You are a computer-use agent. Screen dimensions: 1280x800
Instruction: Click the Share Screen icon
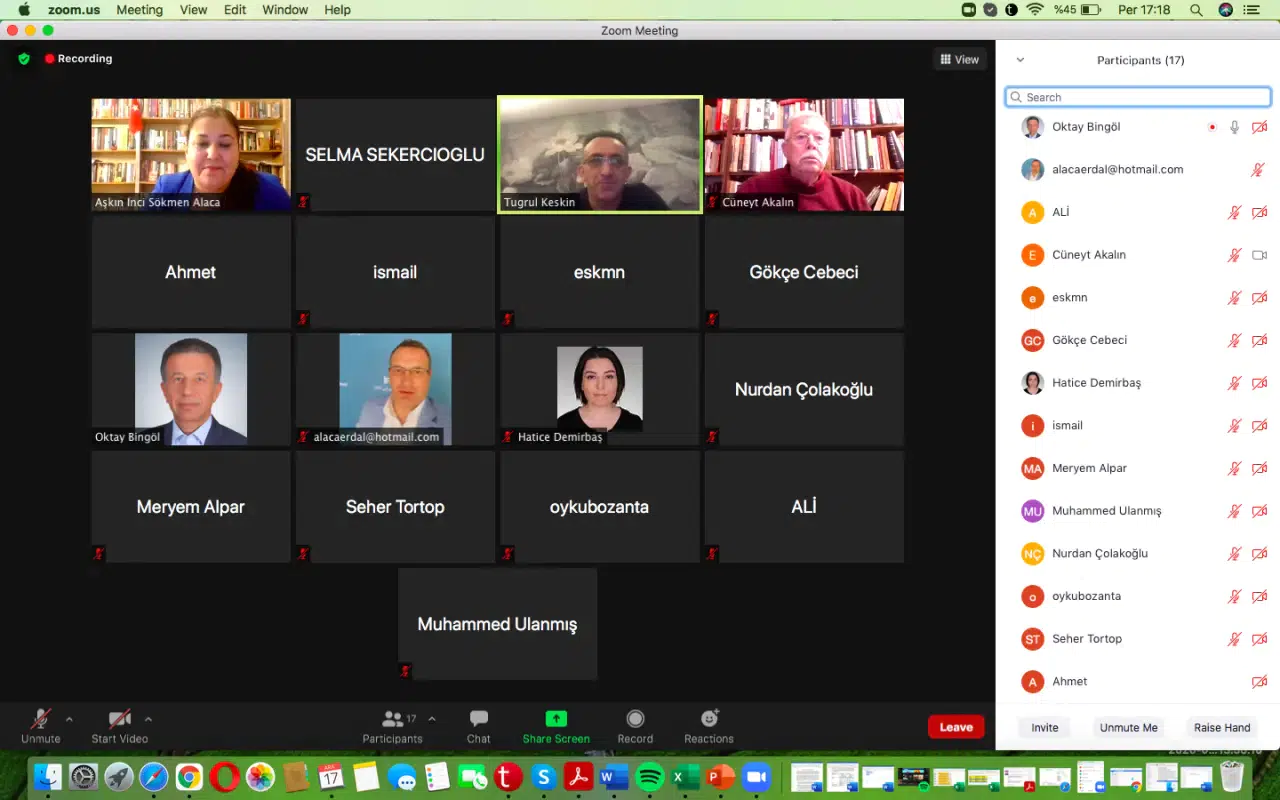(556, 719)
